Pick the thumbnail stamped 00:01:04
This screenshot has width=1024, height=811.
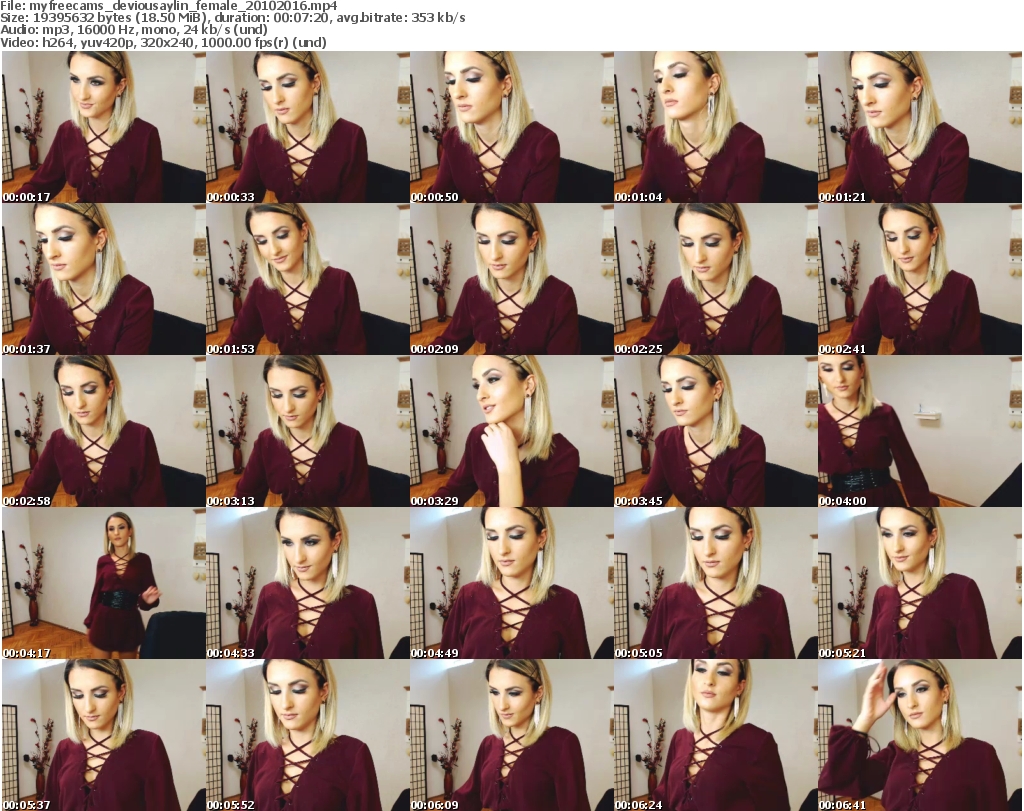pos(715,127)
